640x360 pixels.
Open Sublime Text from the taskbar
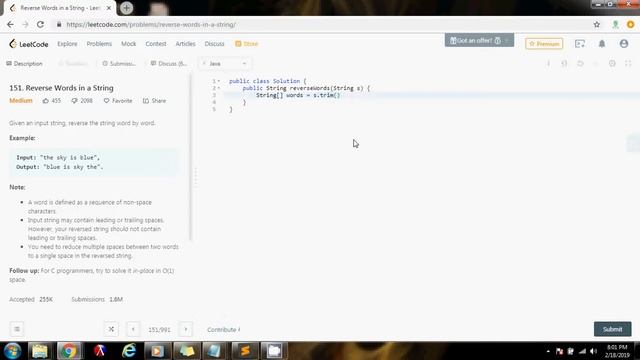coord(245,351)
